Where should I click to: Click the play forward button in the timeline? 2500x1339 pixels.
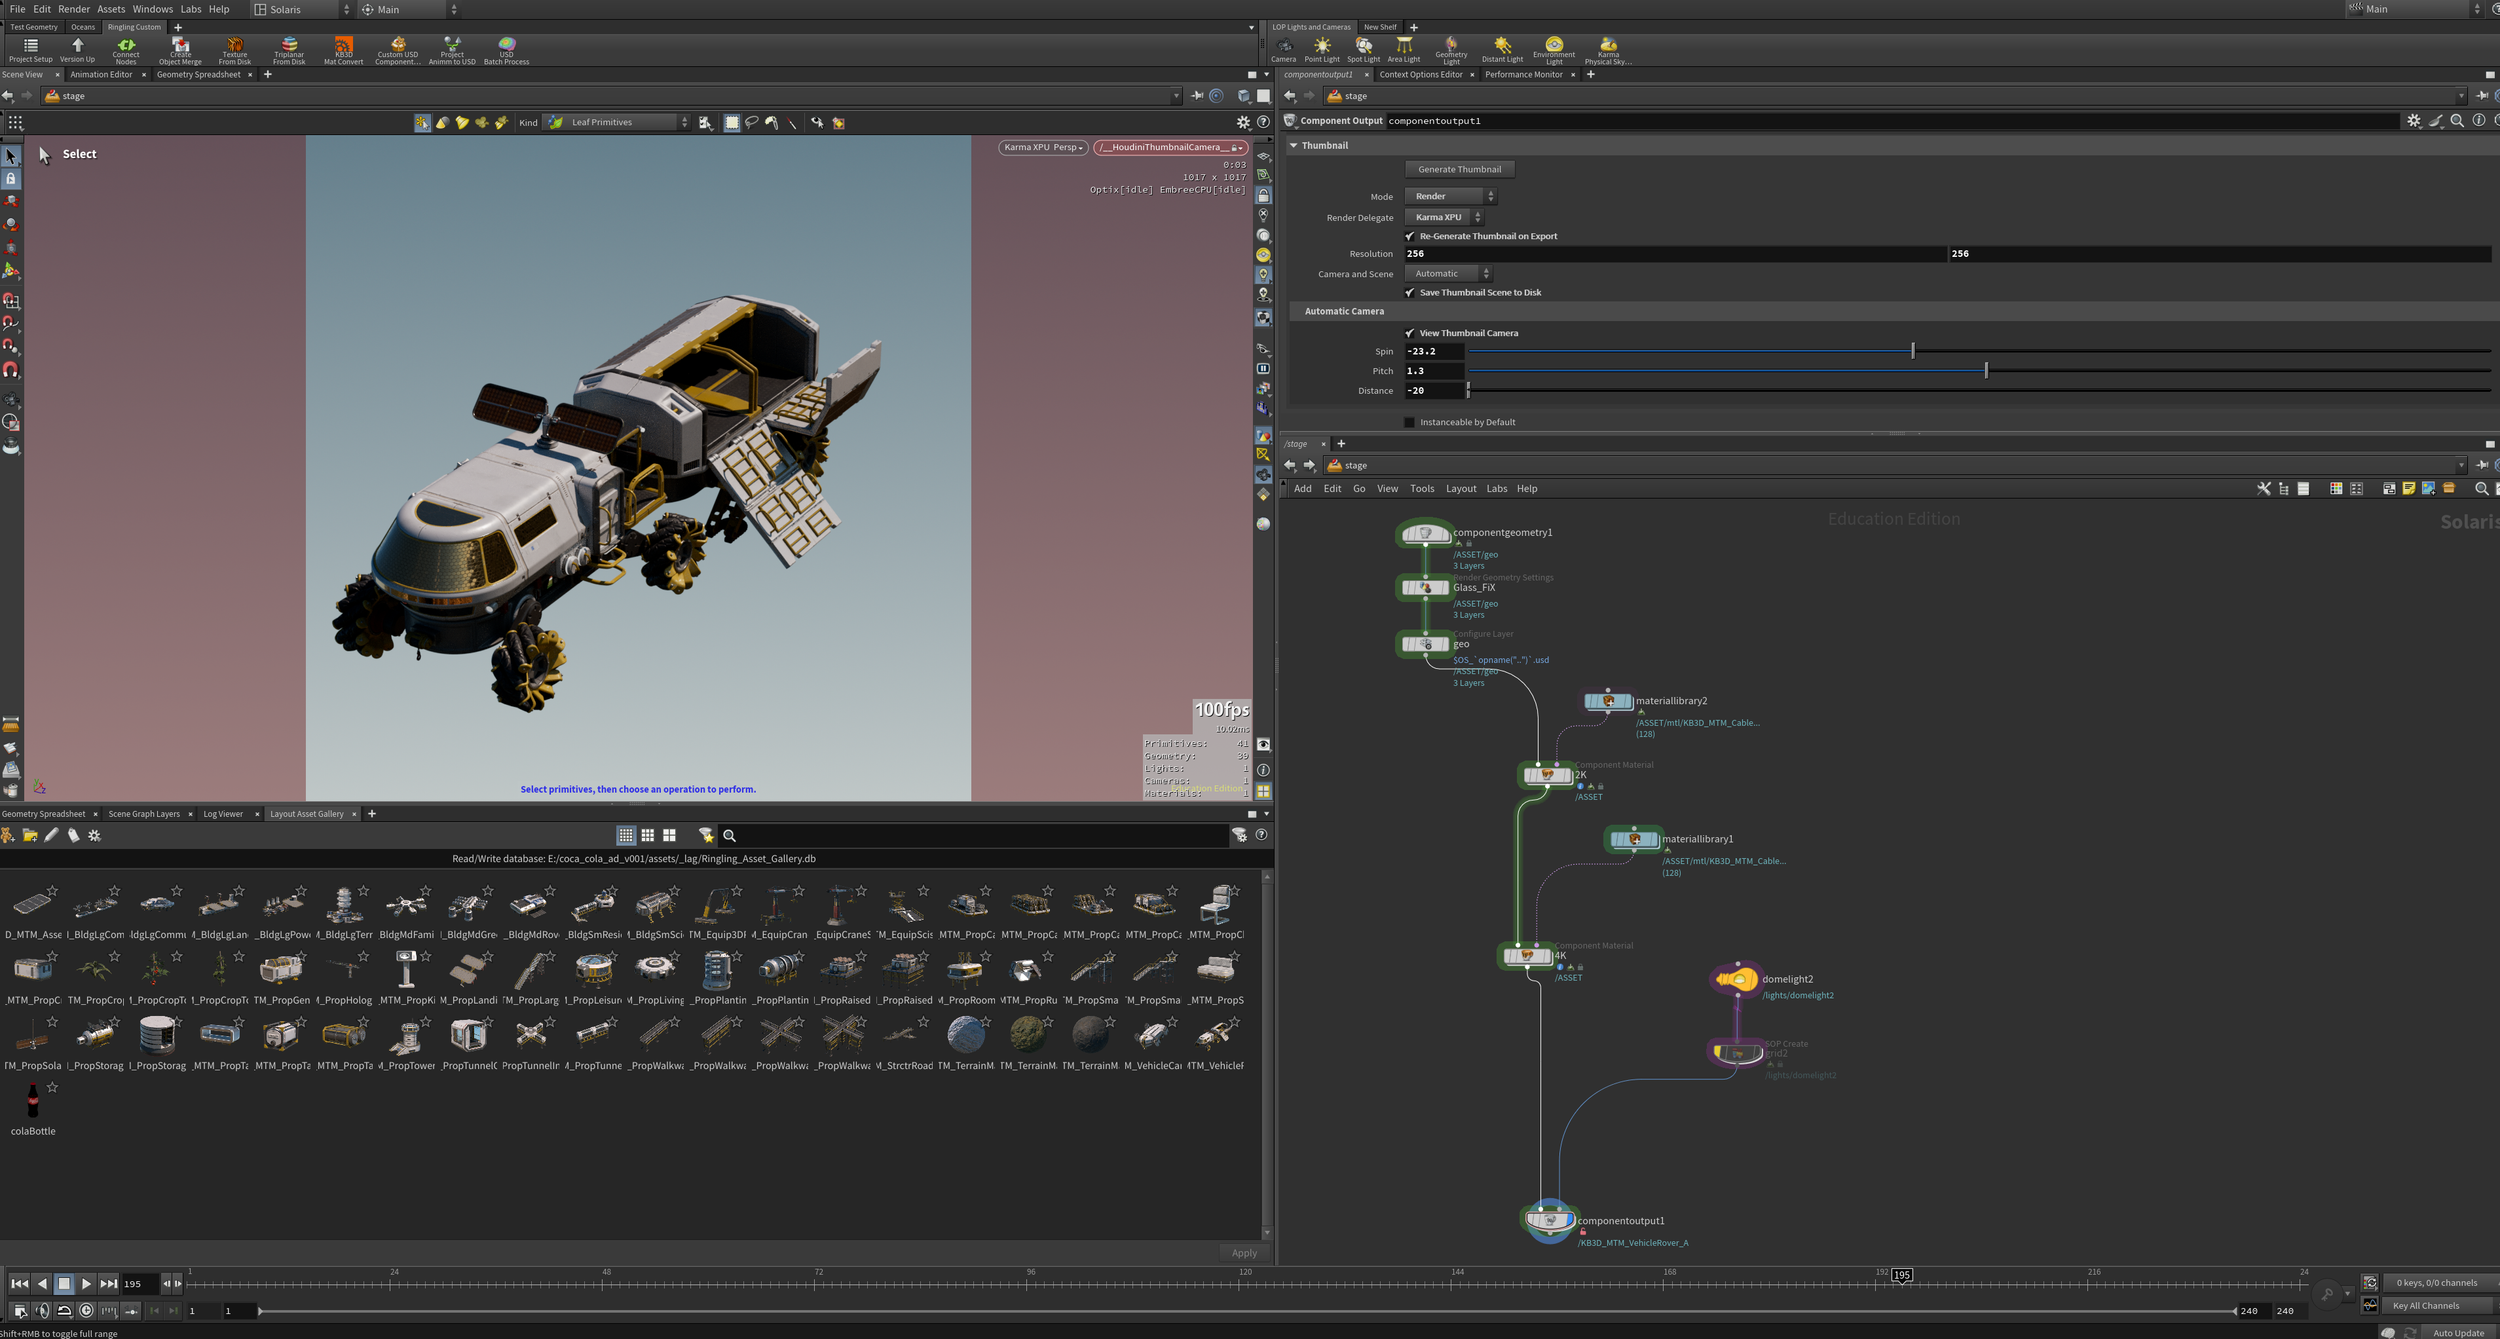pyautogui.click(x=86, y=1283)
